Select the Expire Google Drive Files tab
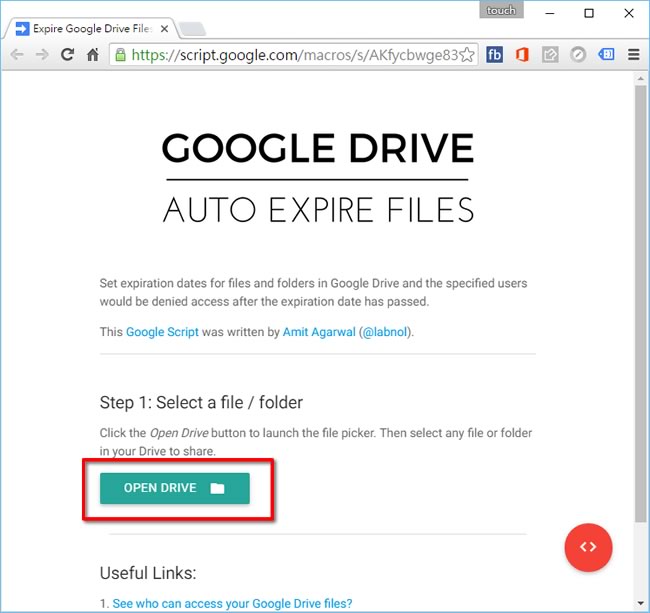 click(91, 29)
